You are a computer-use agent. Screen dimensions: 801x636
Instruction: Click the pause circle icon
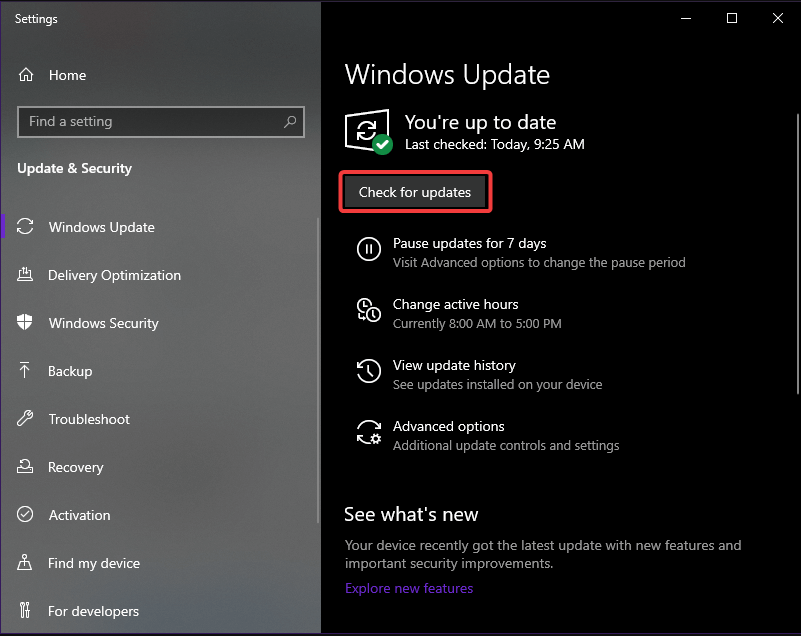pos(369,249)
